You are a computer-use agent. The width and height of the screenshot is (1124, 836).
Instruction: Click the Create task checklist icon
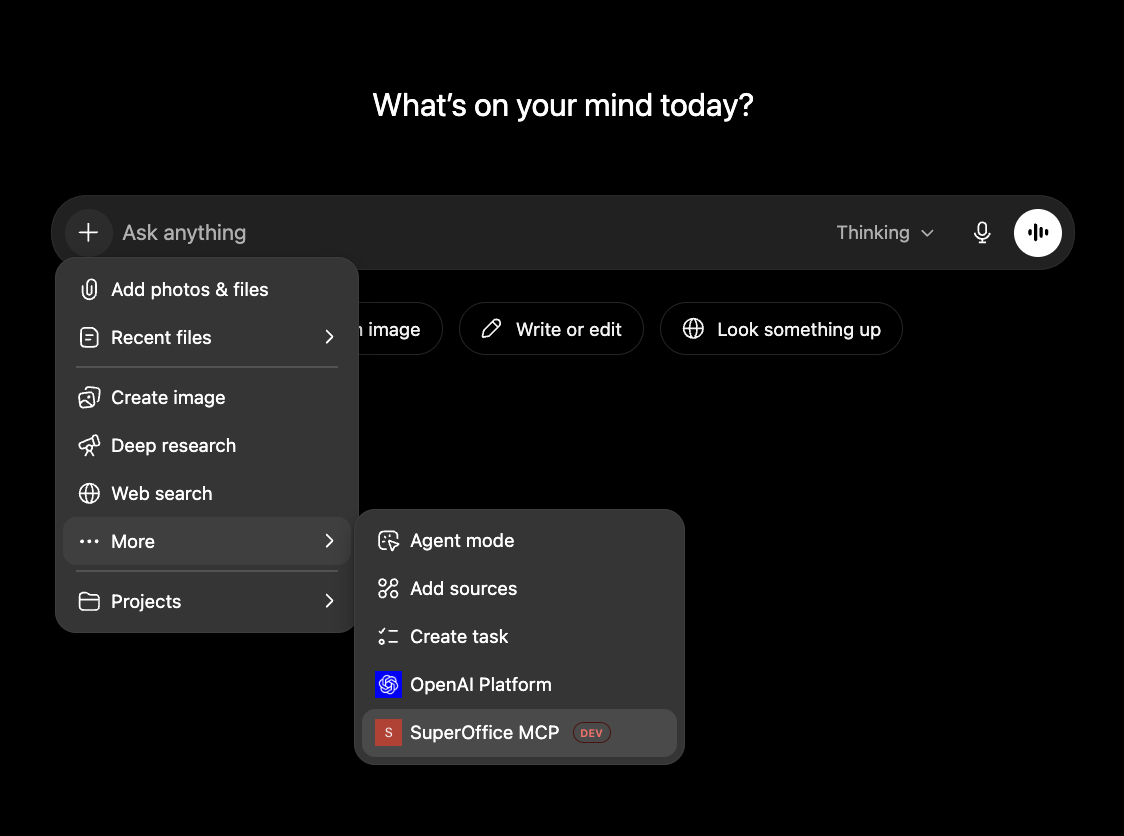[x=388, y=637]
